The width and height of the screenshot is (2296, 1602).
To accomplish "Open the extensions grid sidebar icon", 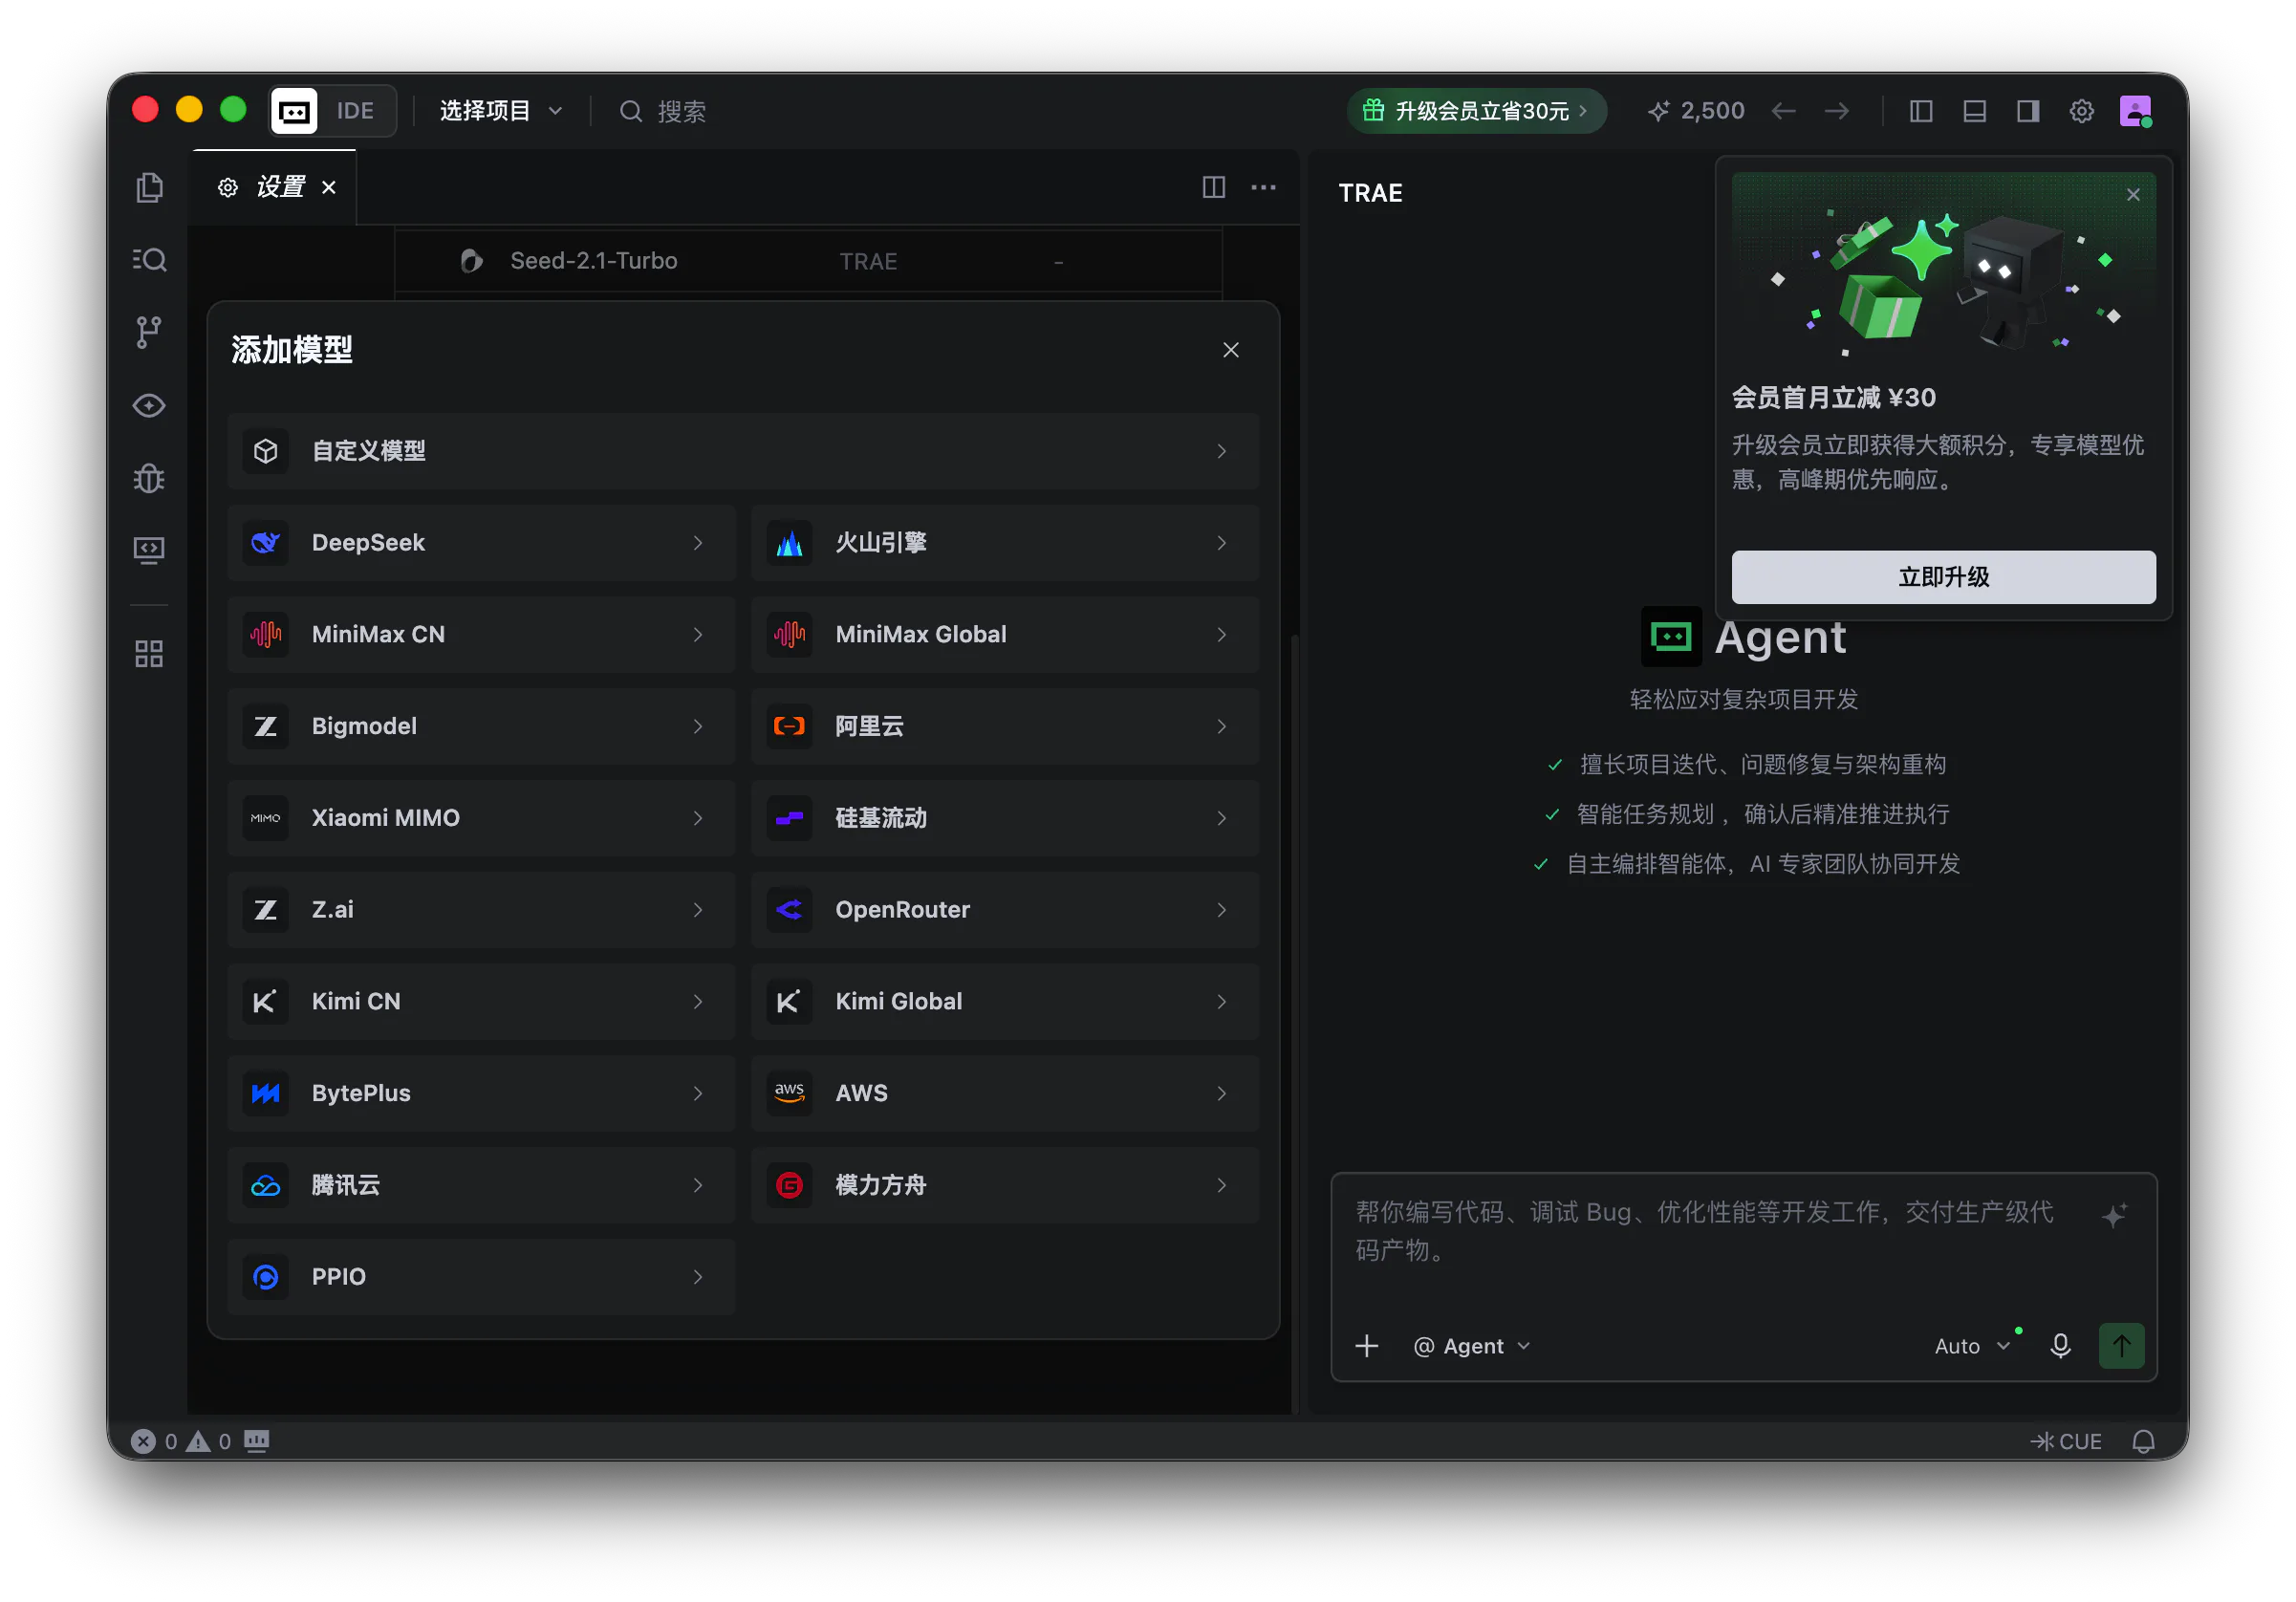I will point(149,654).
